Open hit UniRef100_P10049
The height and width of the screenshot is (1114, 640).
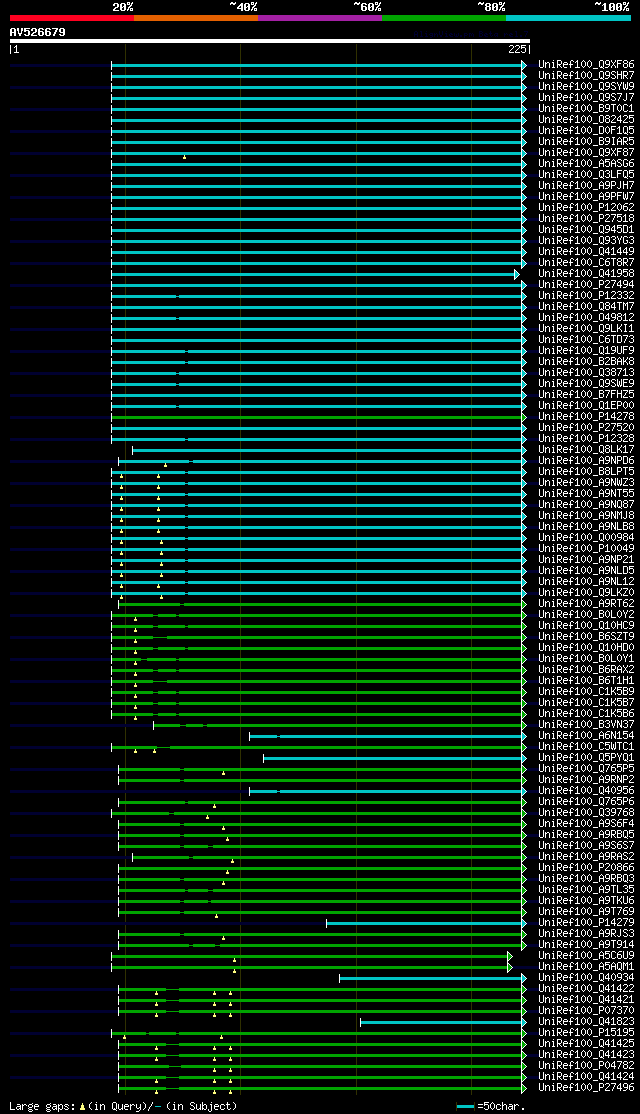point(586,549)
